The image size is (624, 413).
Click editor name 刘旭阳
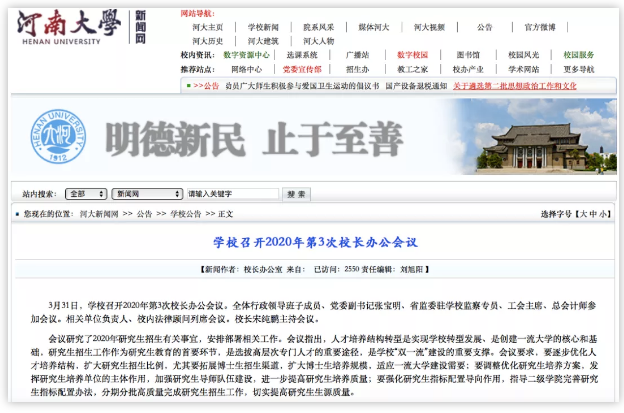click(x=411, y=269)
